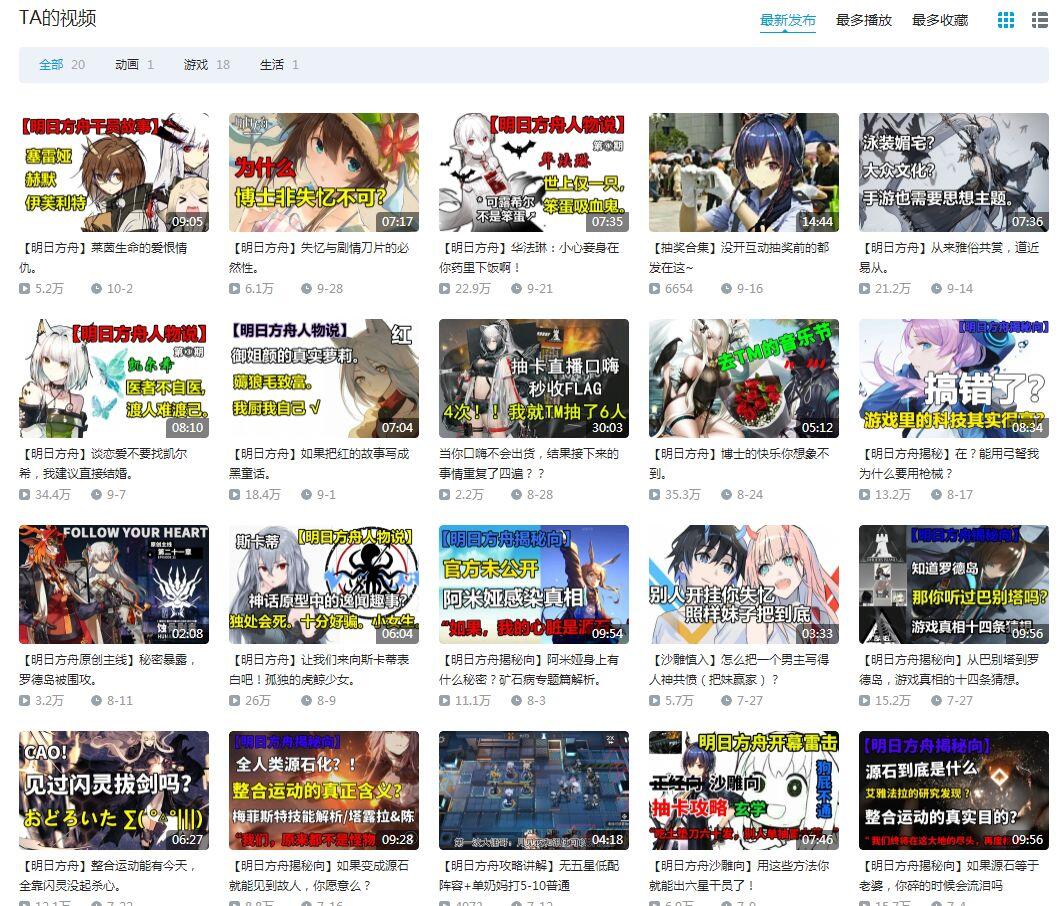Open title link 博士的快乐你想象不到

point(739,463)
